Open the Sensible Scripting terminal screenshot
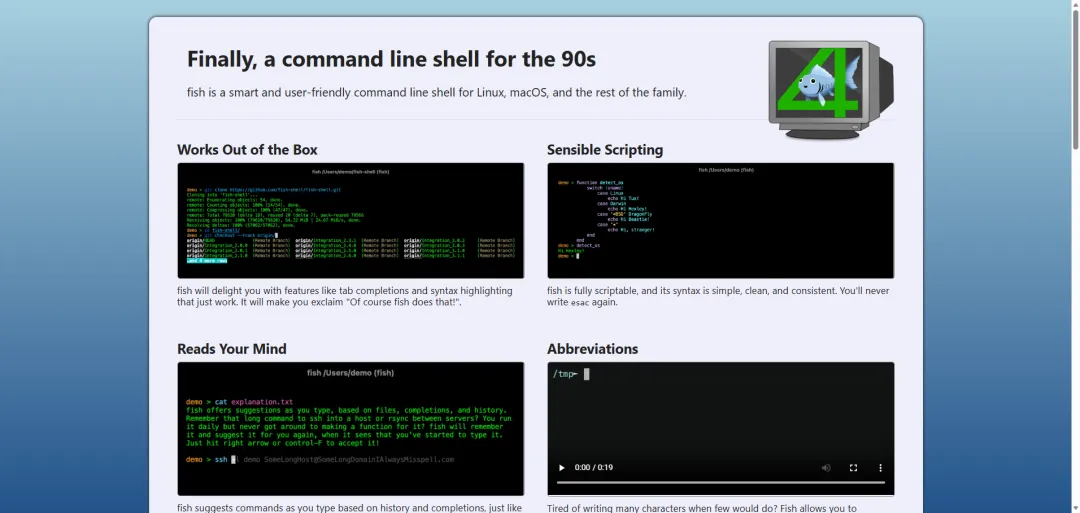The width and height of the screenshot is (1080, 513). click(720, 220)
